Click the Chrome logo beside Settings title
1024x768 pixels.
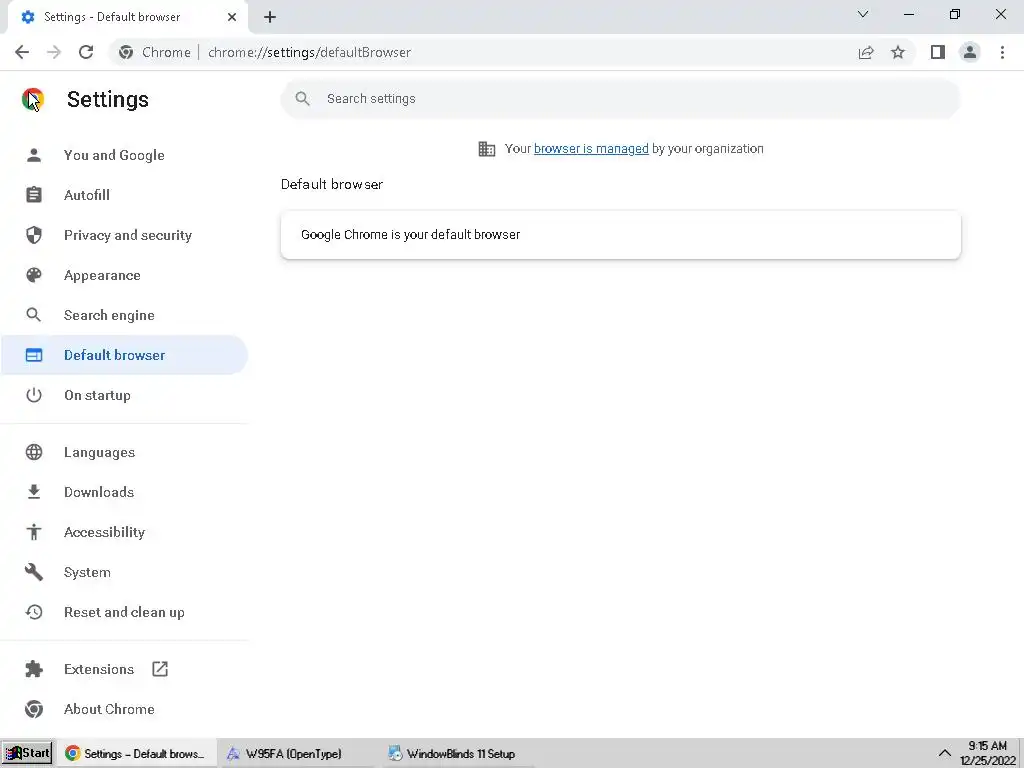point(33,99)
